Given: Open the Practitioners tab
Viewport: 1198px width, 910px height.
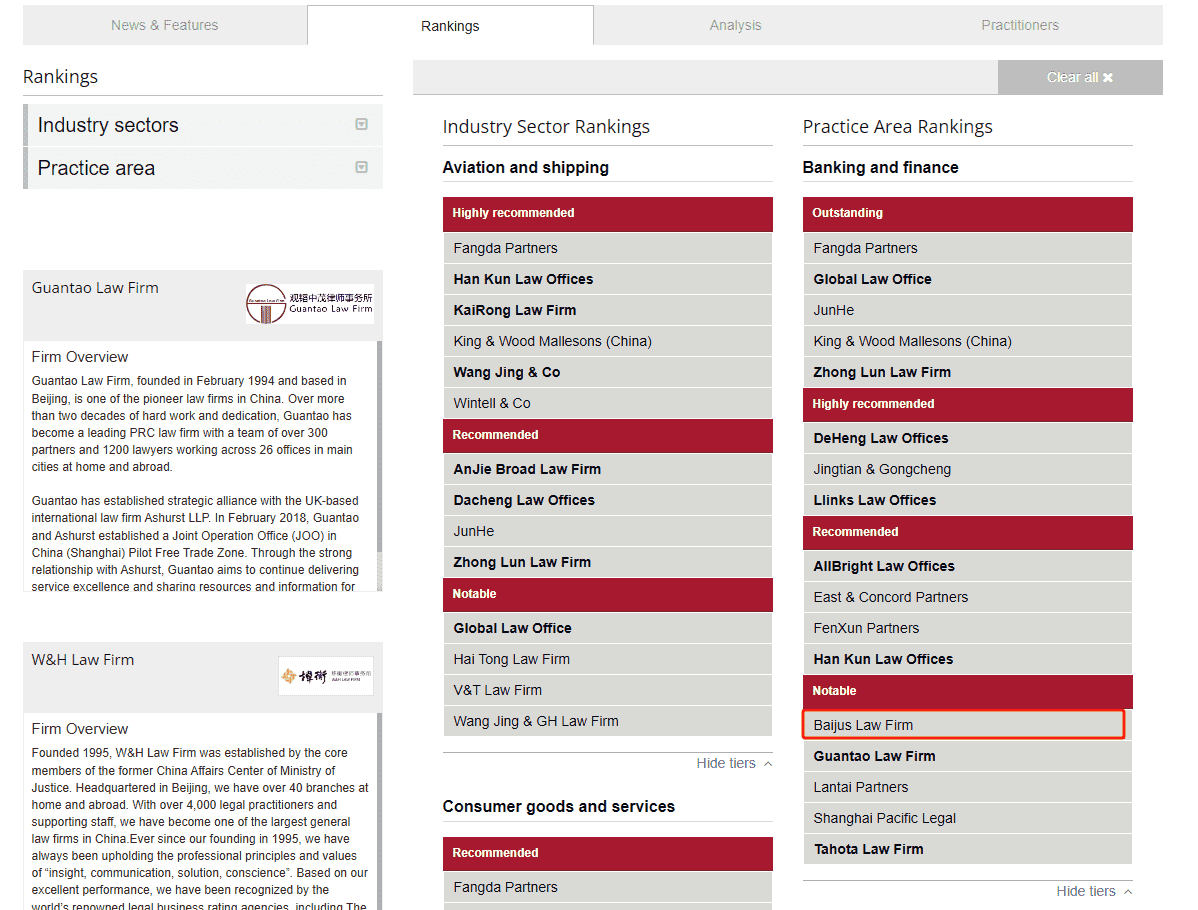Looking at the screenshot, I should (1020, 25).
